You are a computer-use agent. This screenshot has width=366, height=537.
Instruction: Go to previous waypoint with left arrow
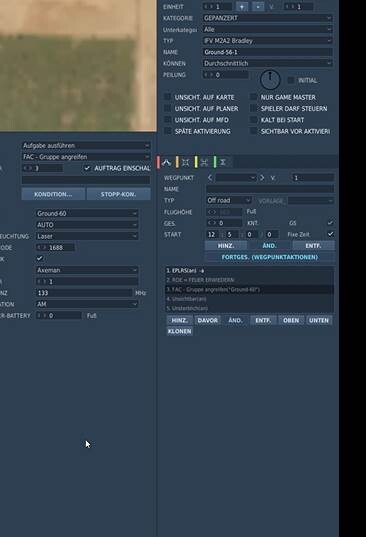pyautogui.click(x=210, y=177)
